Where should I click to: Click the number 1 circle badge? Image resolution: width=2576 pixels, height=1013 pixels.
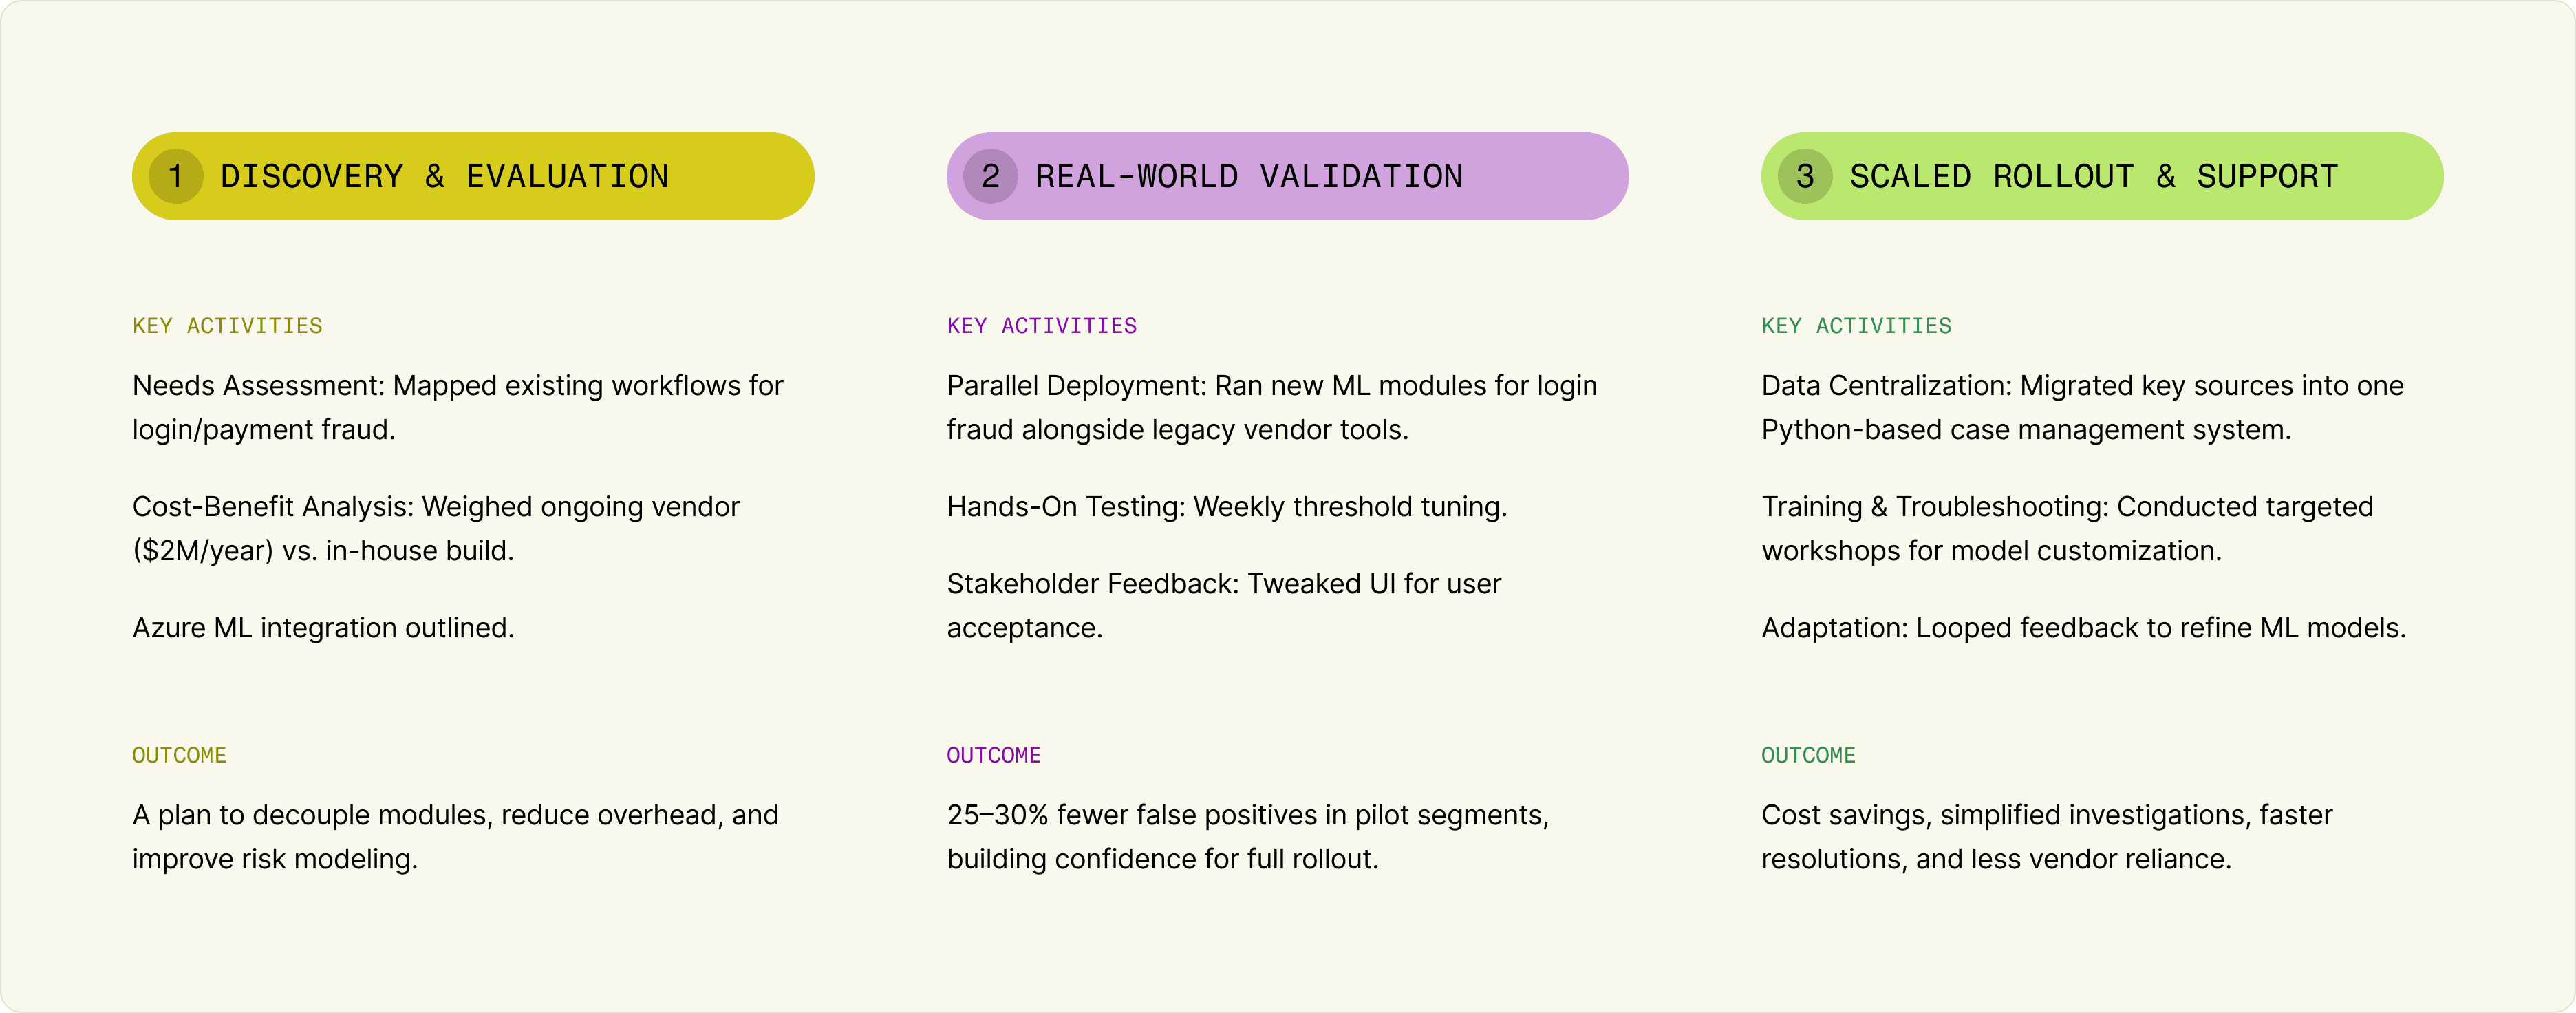pos(176,176)
